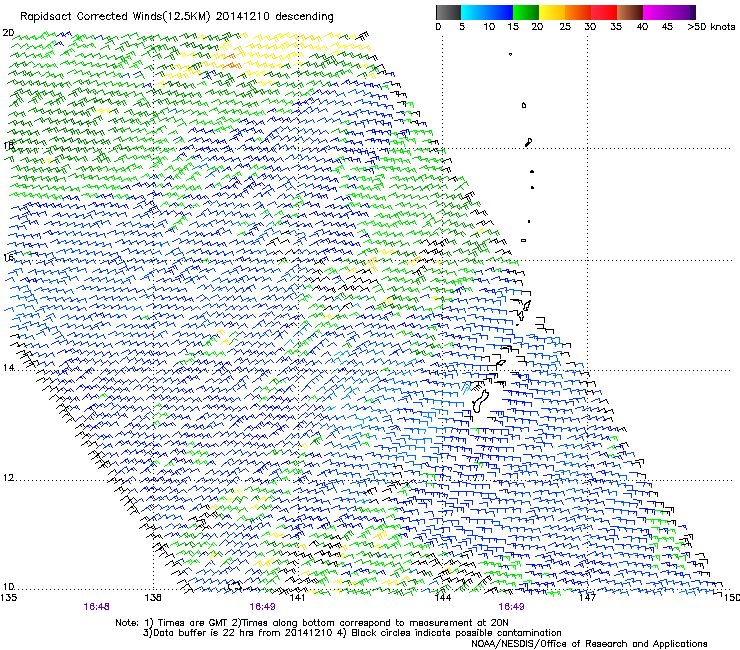Click the '20141210 descending' date in title
The height and width of the screenshot is (650, 740).
[x=275, y=17]
